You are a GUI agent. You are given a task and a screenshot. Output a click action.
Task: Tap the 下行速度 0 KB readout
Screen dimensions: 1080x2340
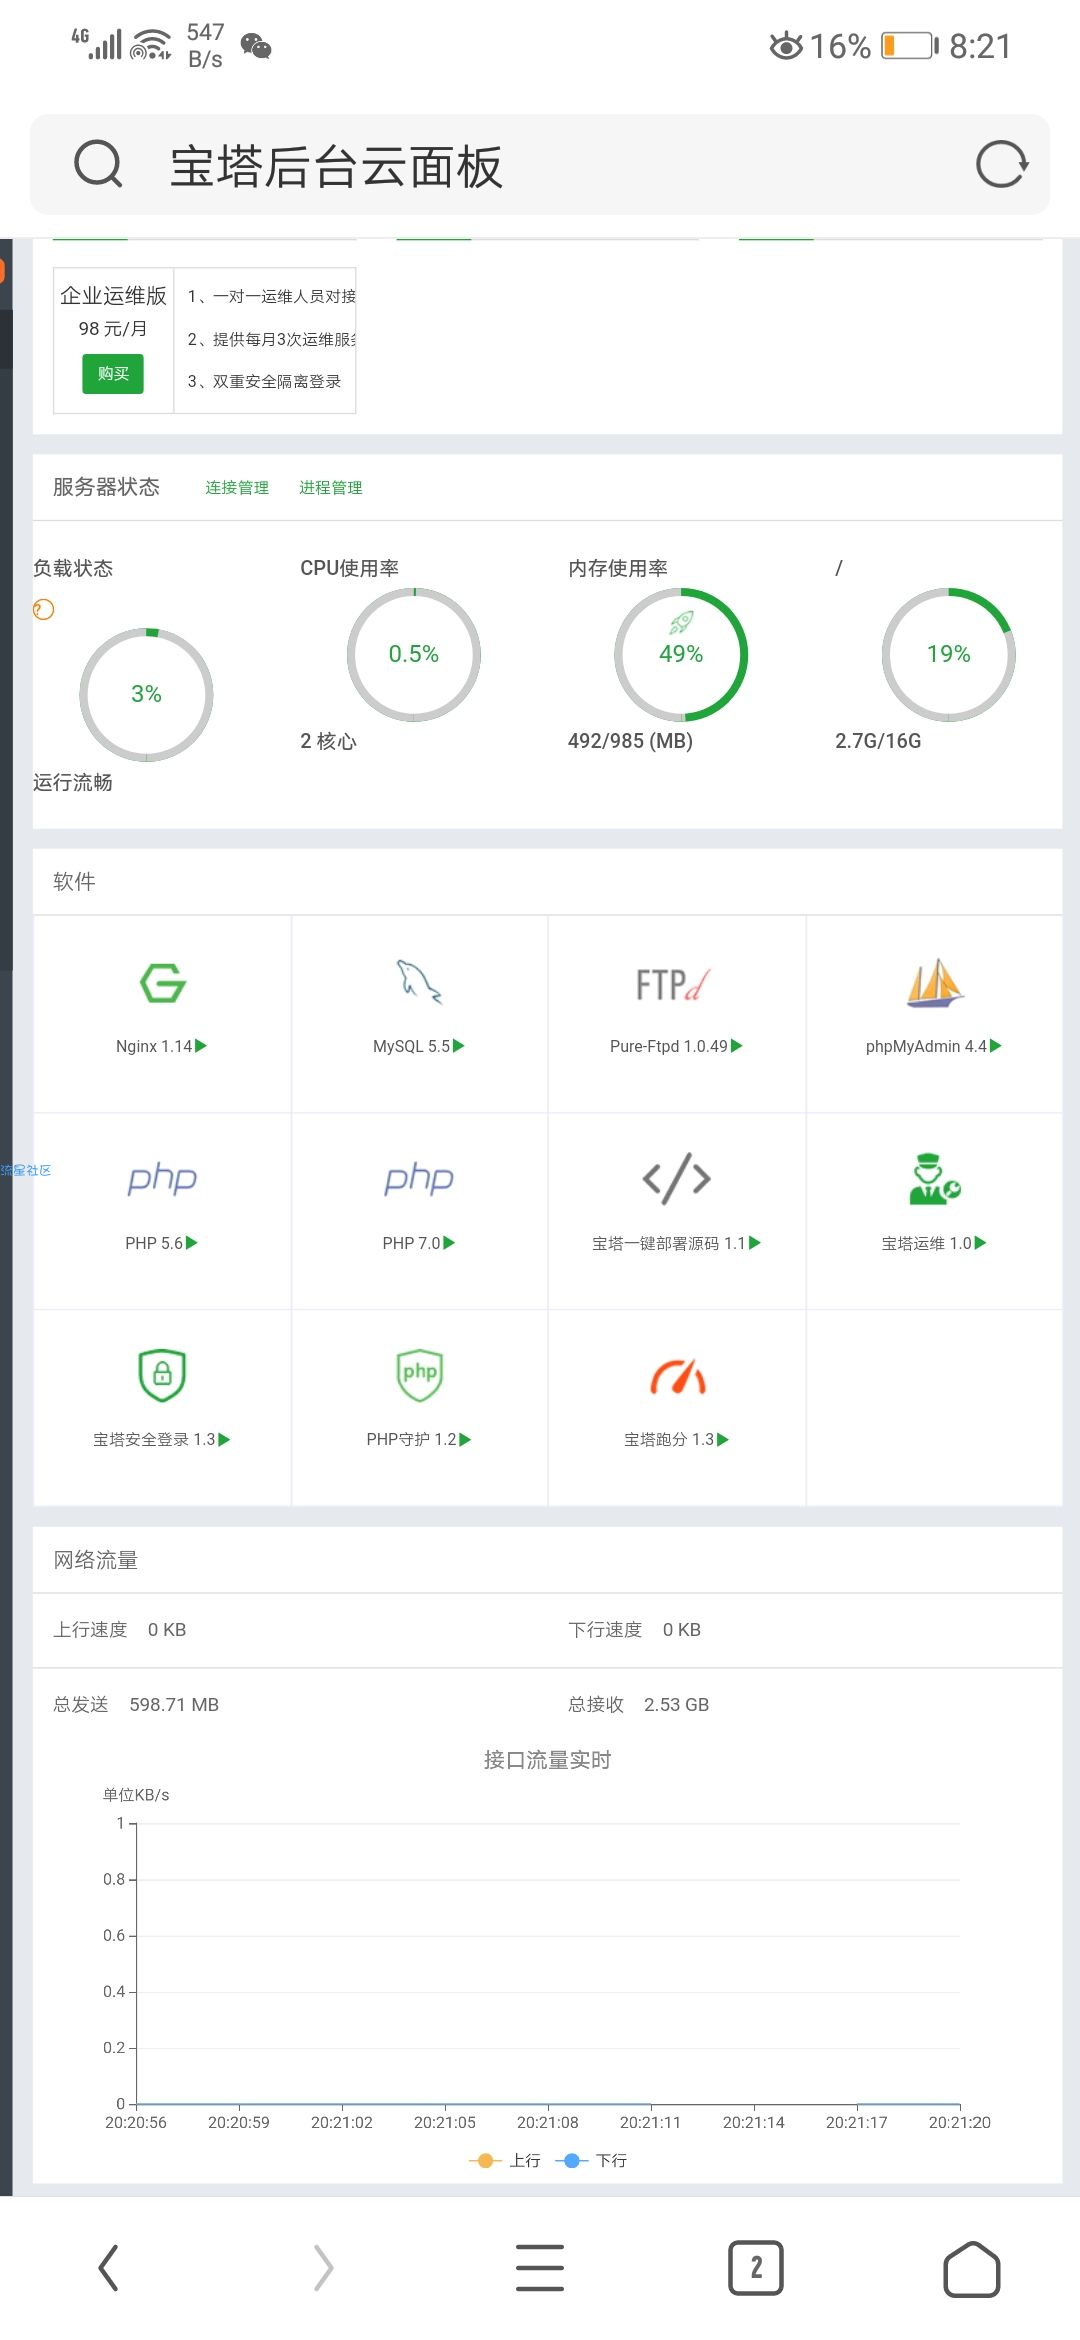(x=635, y=1630)
